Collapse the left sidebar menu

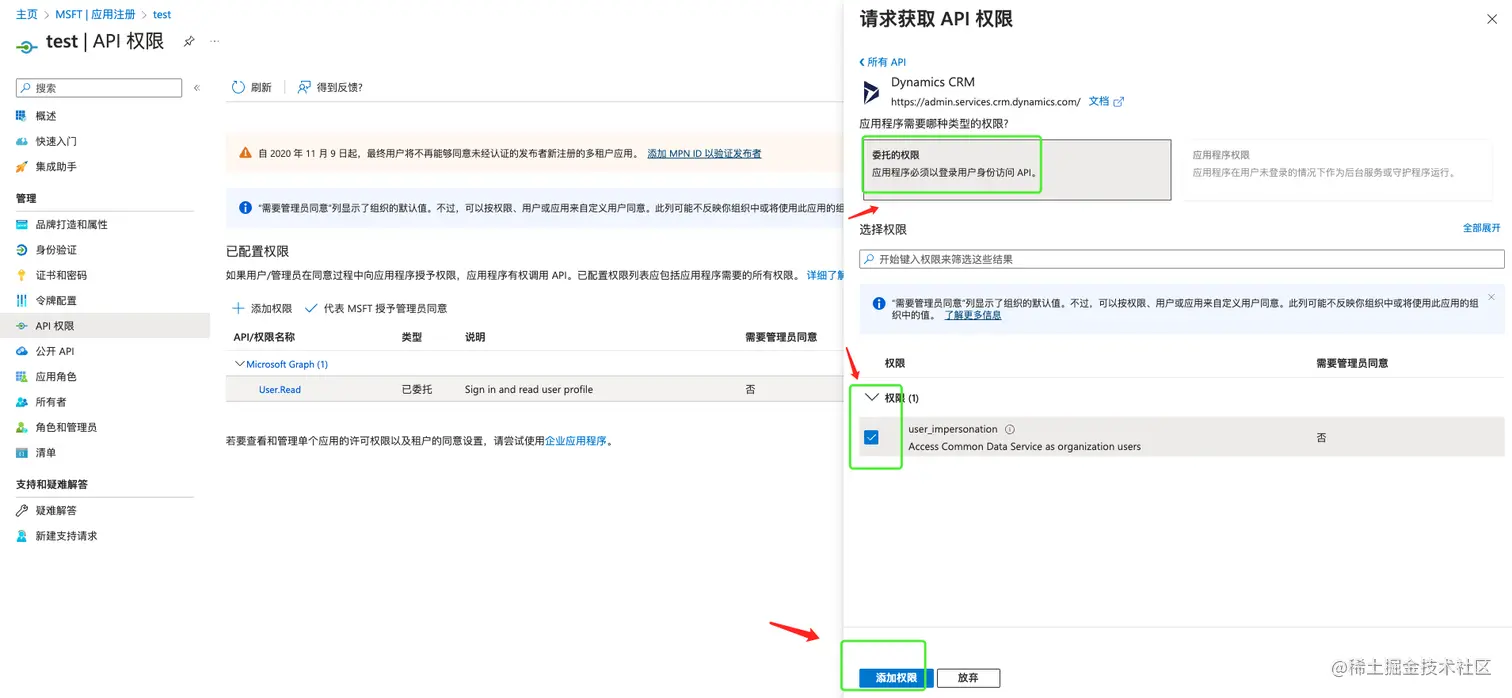tap(197, 88)
